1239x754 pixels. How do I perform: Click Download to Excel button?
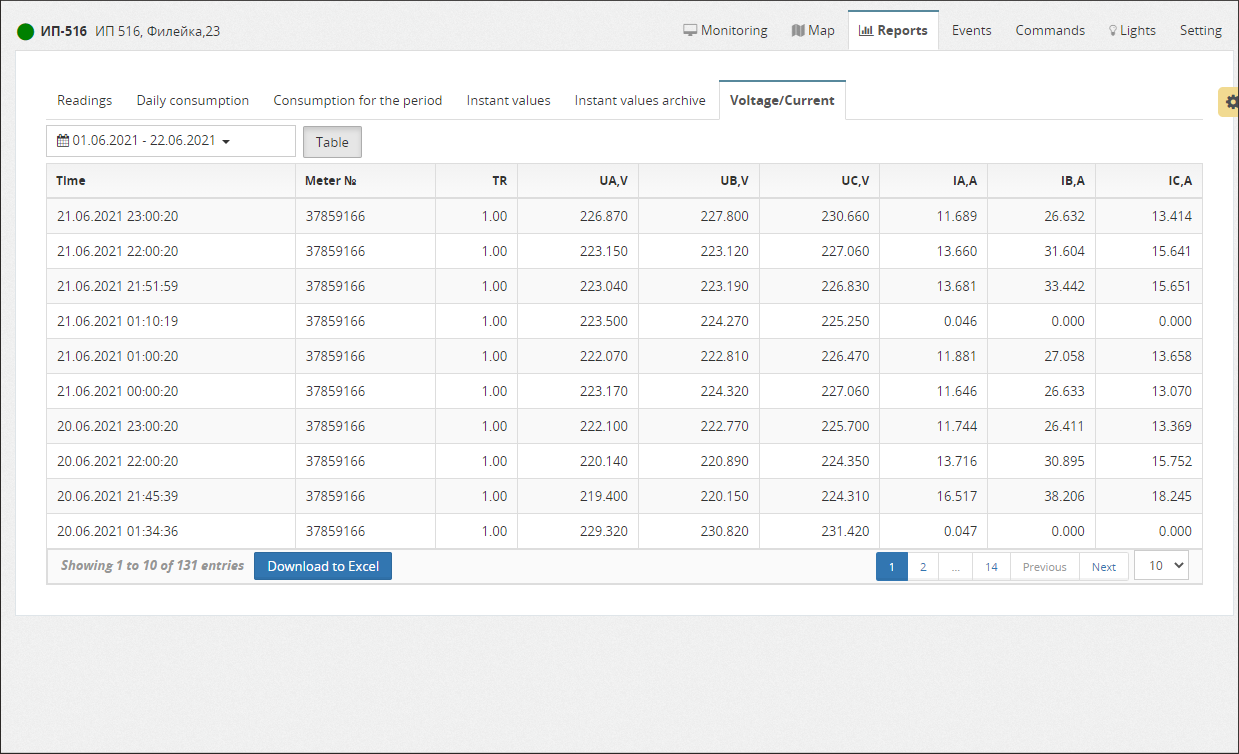(x=323, y=566)
